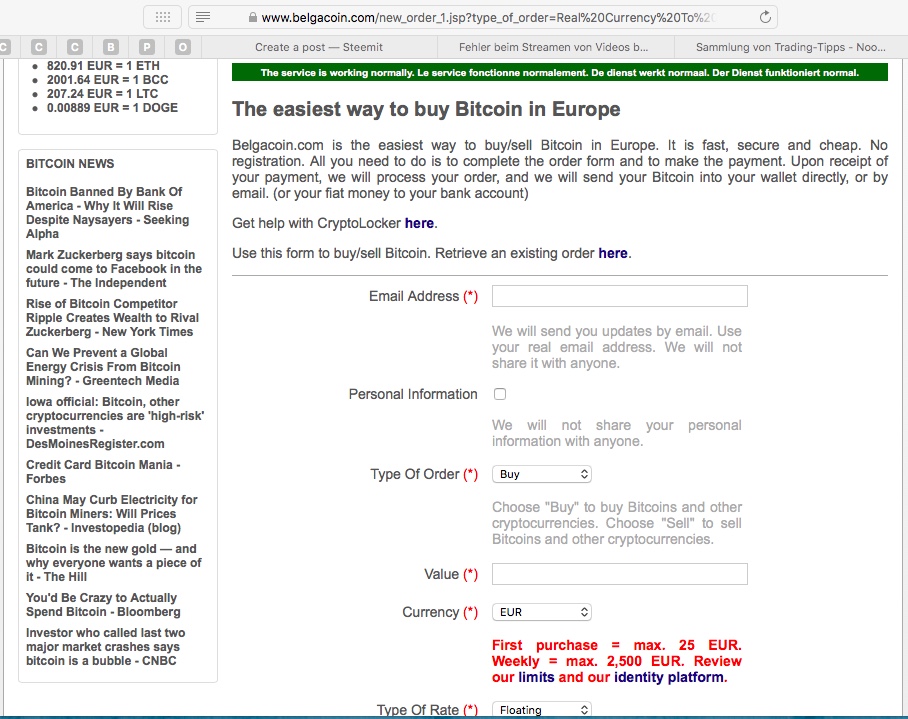Viewport: 908px width, 719px height.
Task: Open the 'limits' link in red notice
Action: (x=536, y=677)
